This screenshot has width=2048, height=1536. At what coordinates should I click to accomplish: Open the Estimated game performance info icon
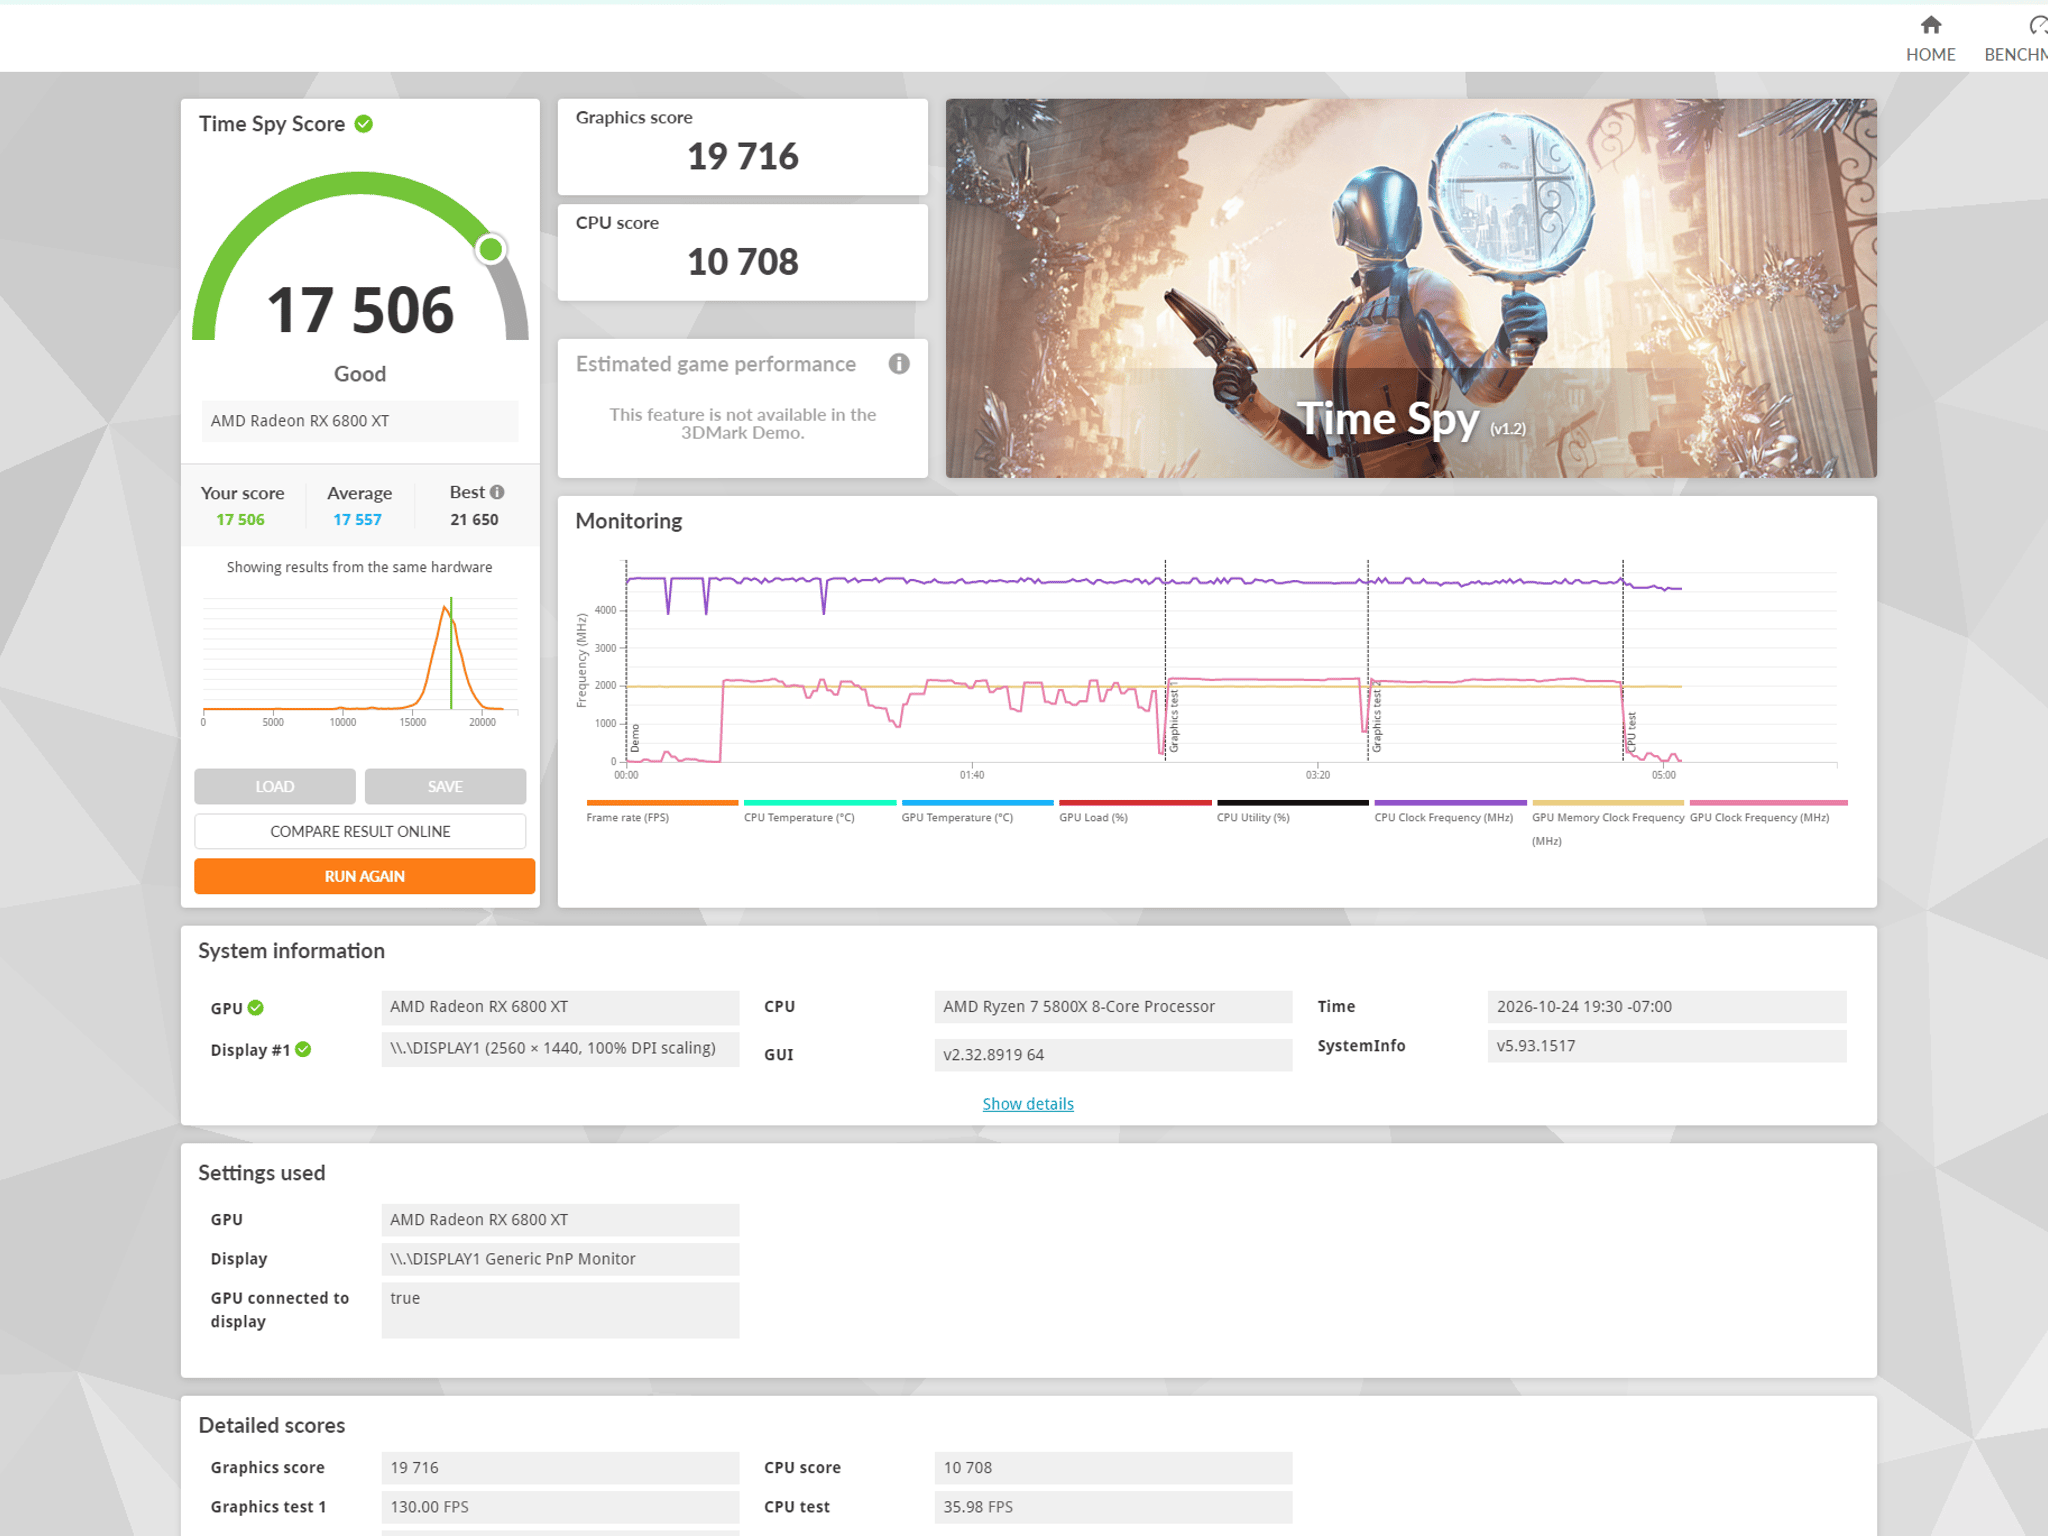[899, 364]
